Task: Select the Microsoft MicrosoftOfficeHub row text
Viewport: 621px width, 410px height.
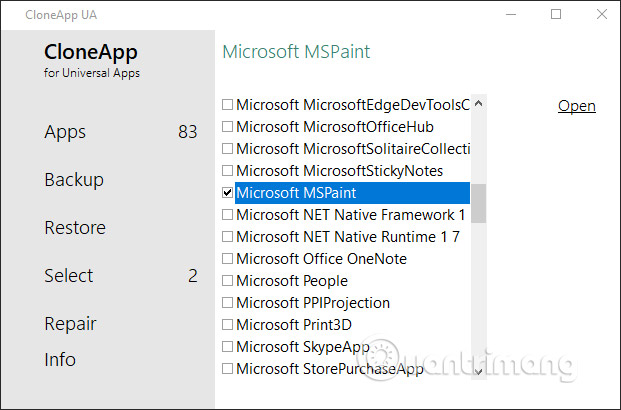Action: coord(335,127)
